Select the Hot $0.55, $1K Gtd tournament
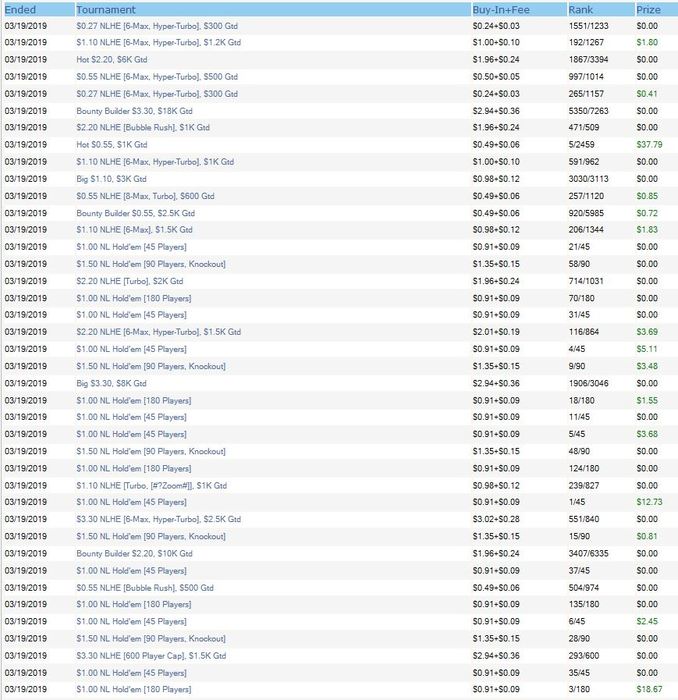Image resolution: width=678 pixels, height=700 pixels. click(x=112, y=145)
